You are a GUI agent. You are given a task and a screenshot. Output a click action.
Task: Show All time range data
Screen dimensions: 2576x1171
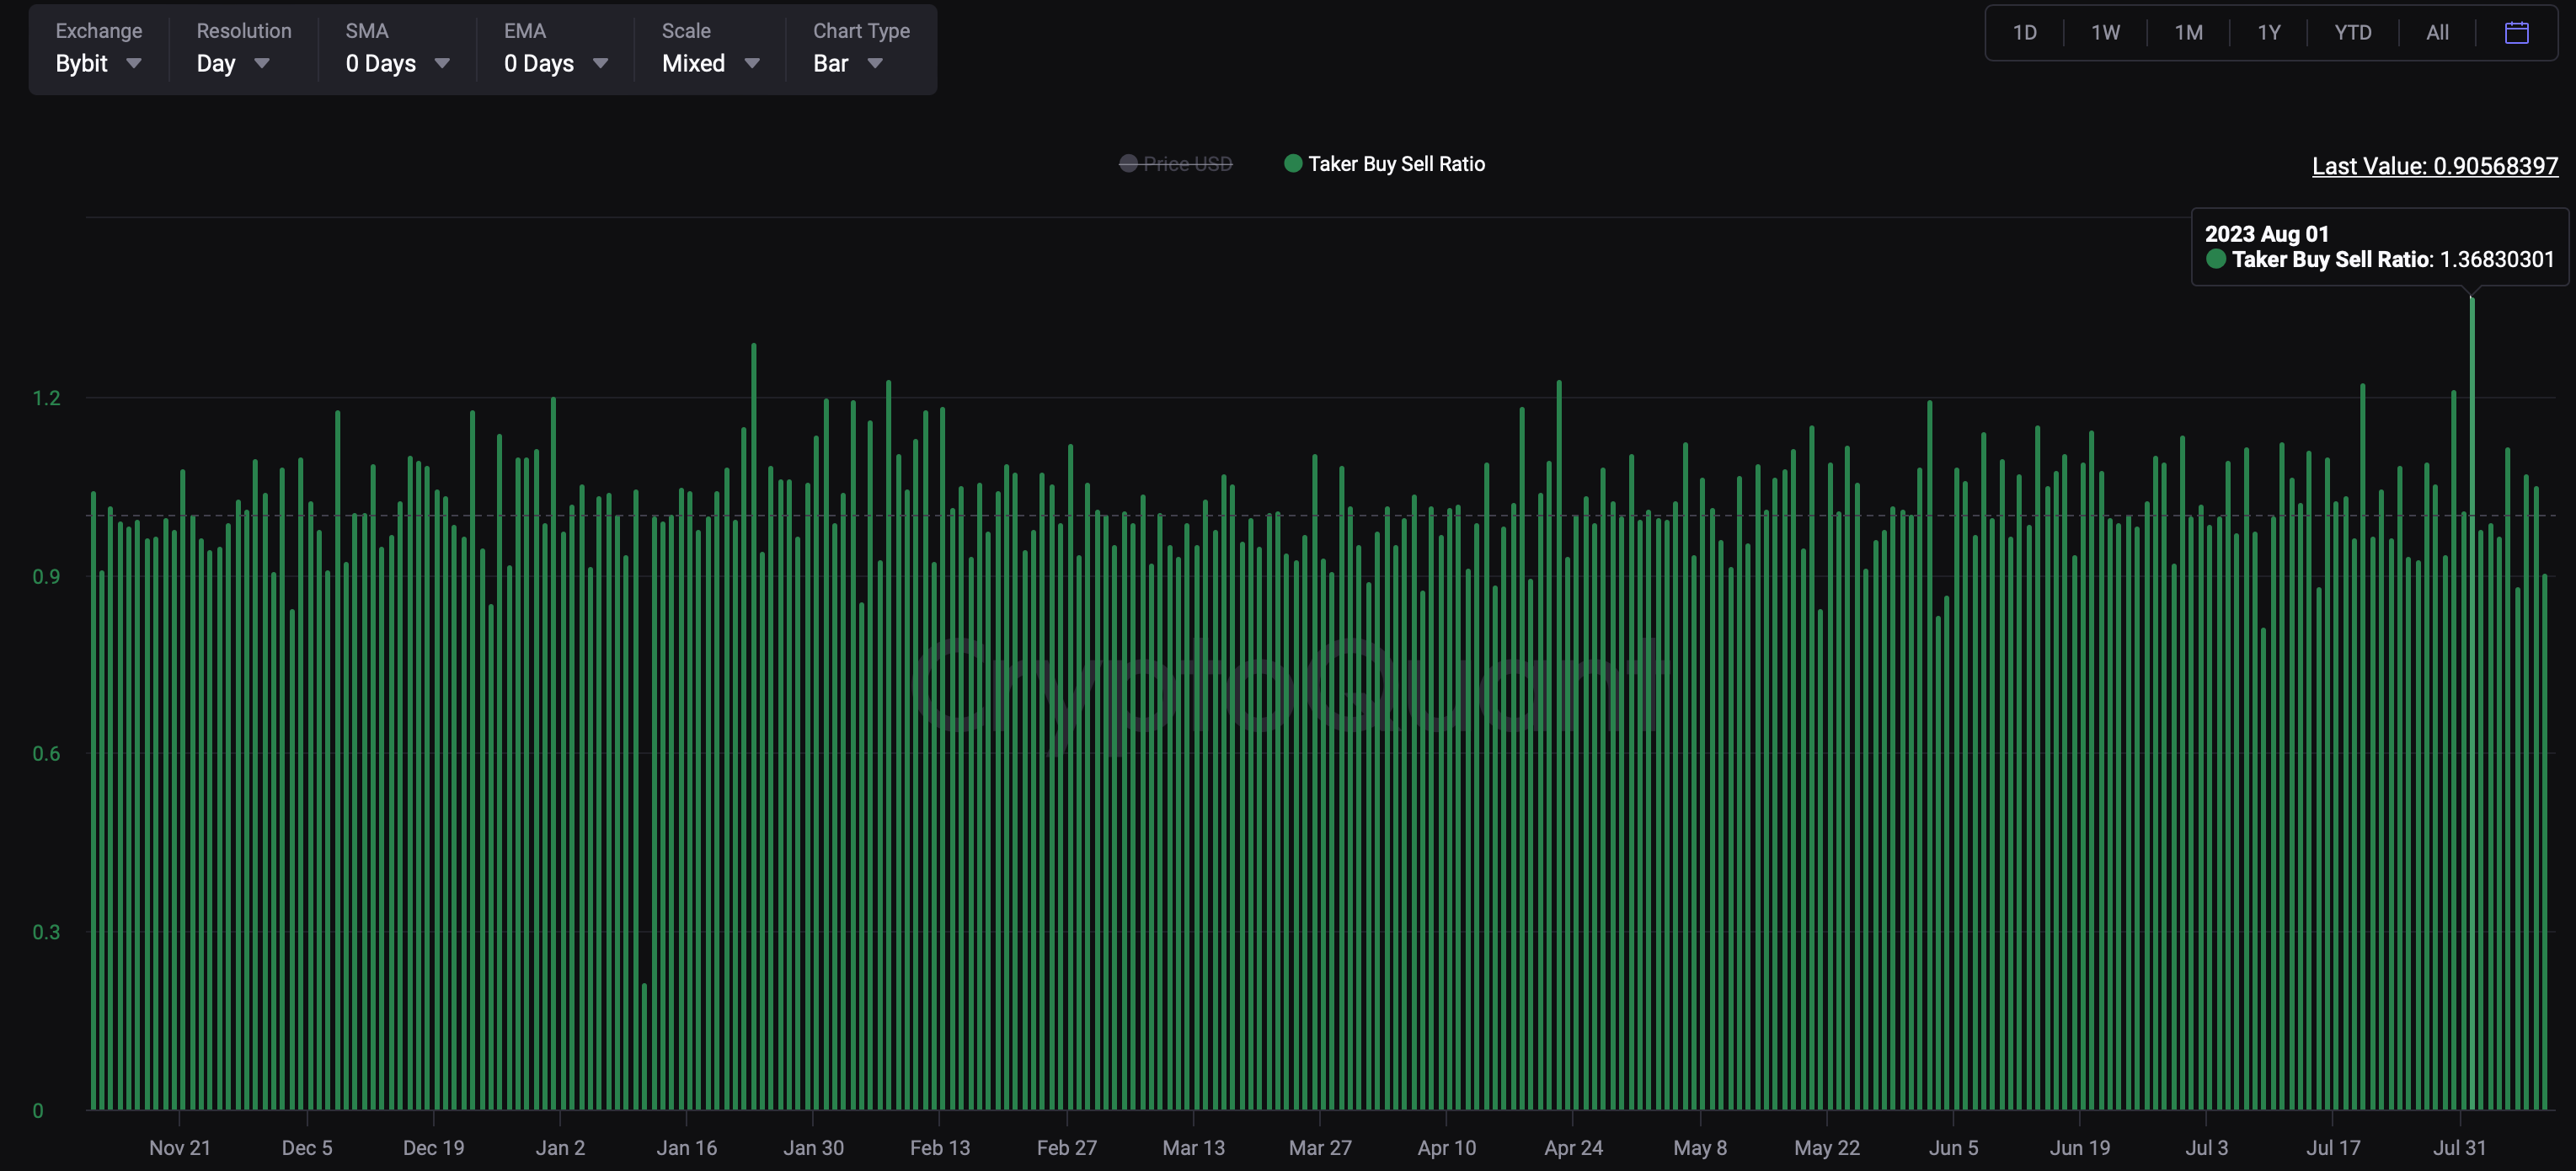(x=2437, y=33)
